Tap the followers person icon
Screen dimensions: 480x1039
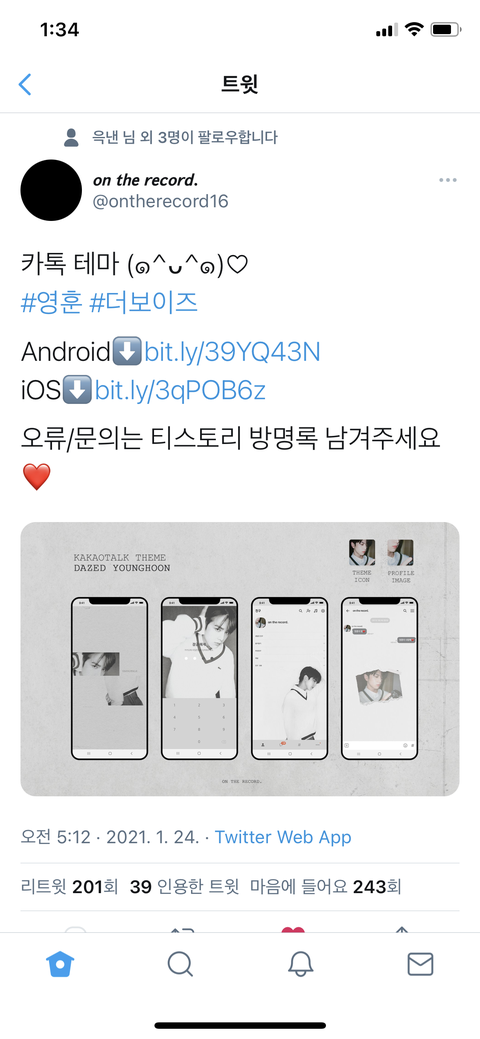pos(71,137)
